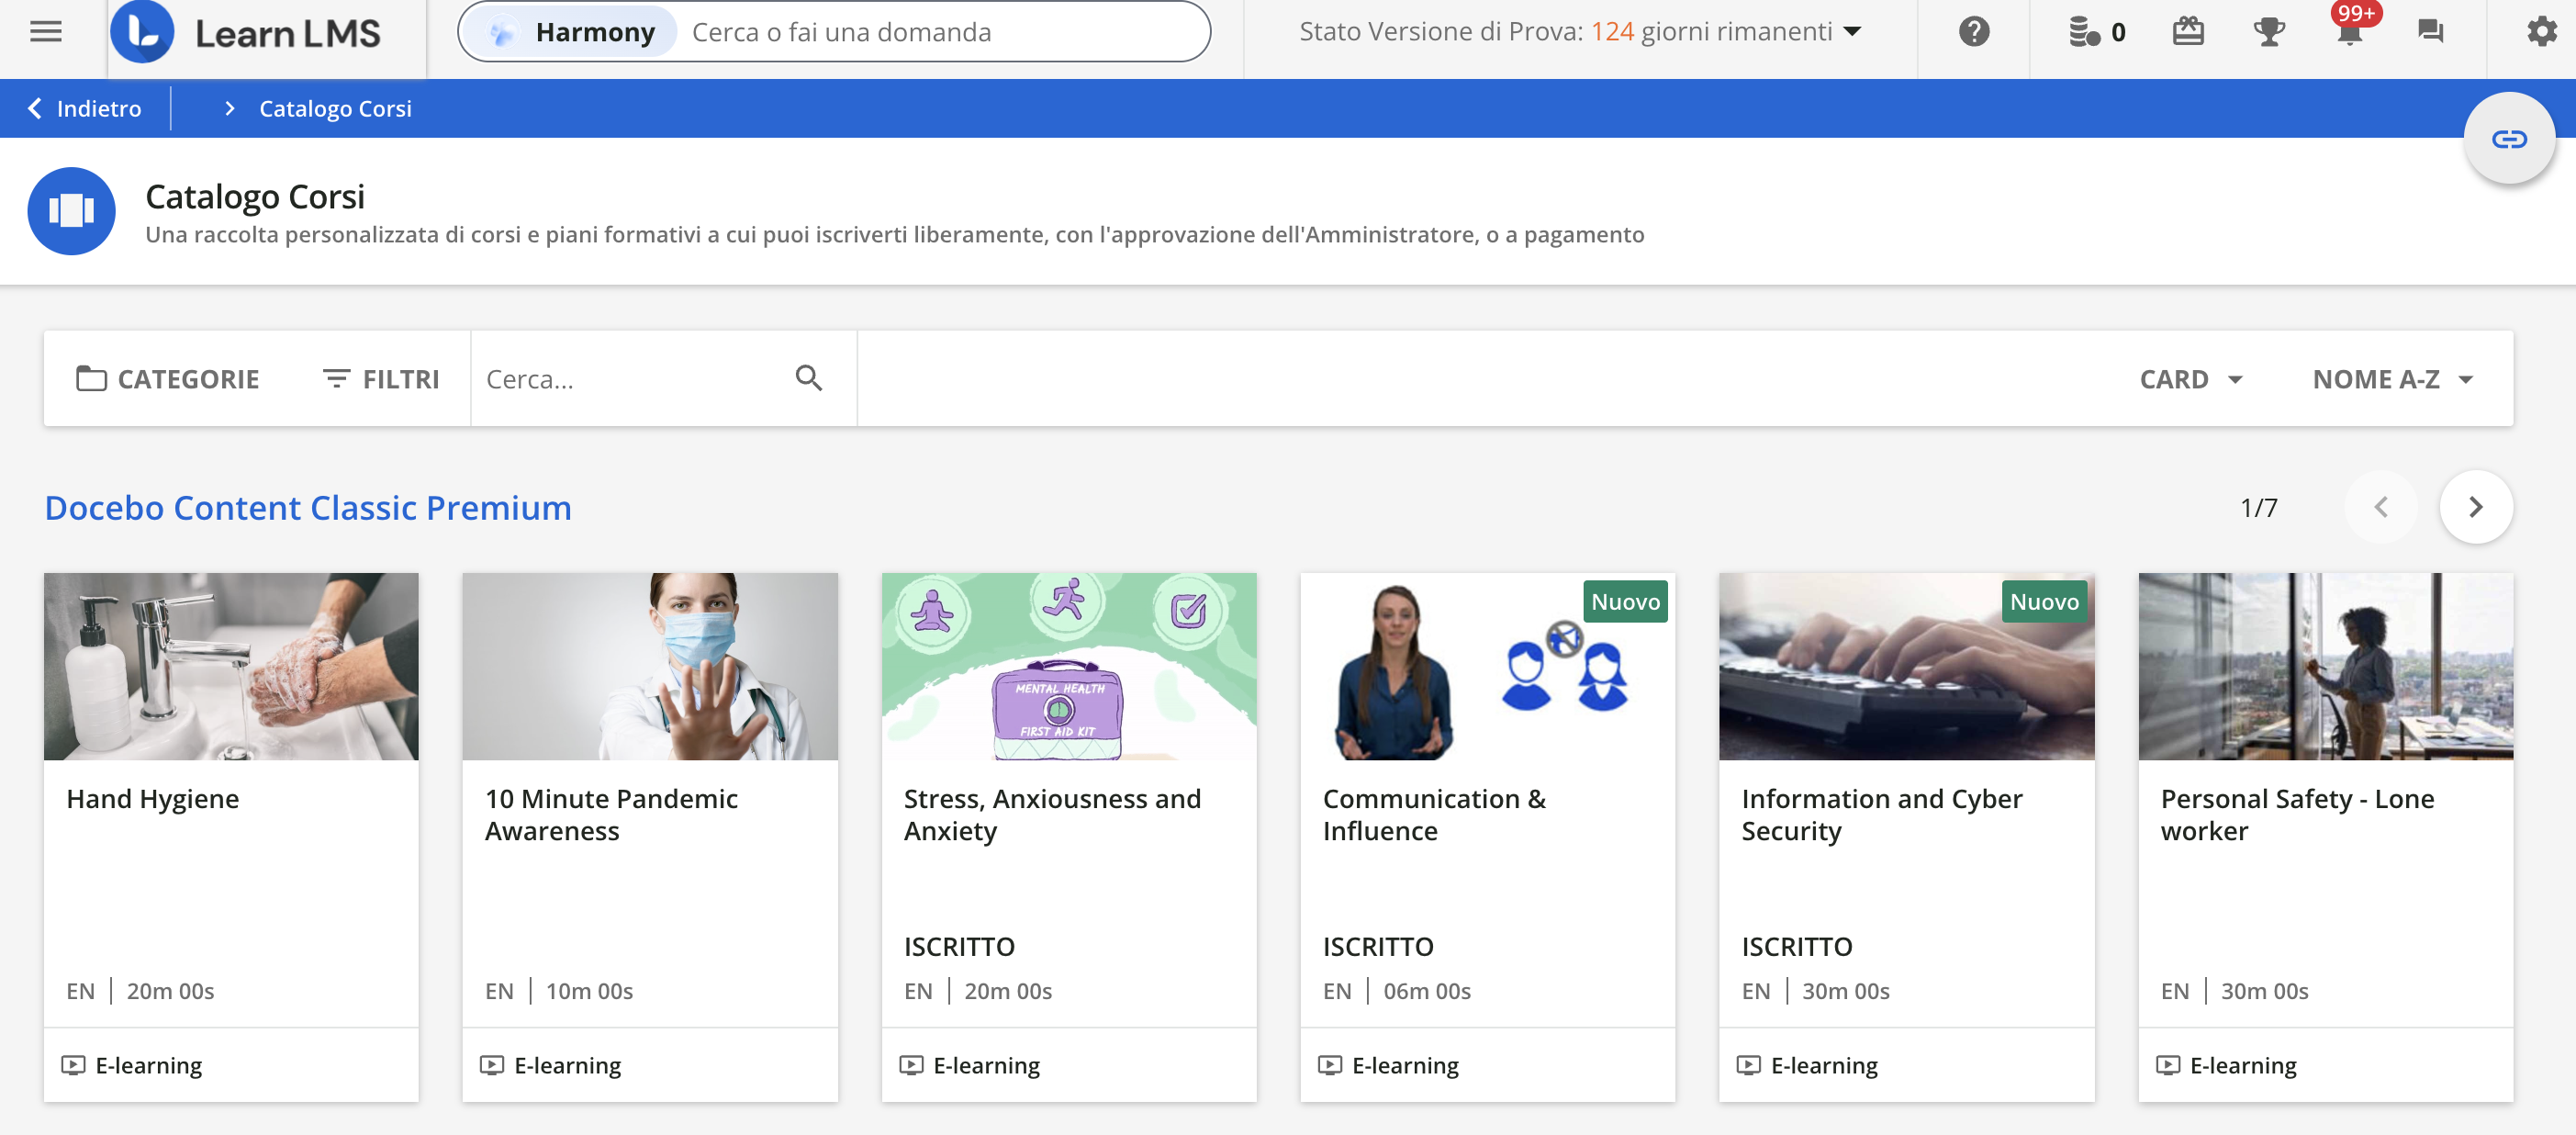This screenshot has height=1135, width=2576.
Task: Open the NOME A-Z sort dropdown
Action: (2392, 379)
